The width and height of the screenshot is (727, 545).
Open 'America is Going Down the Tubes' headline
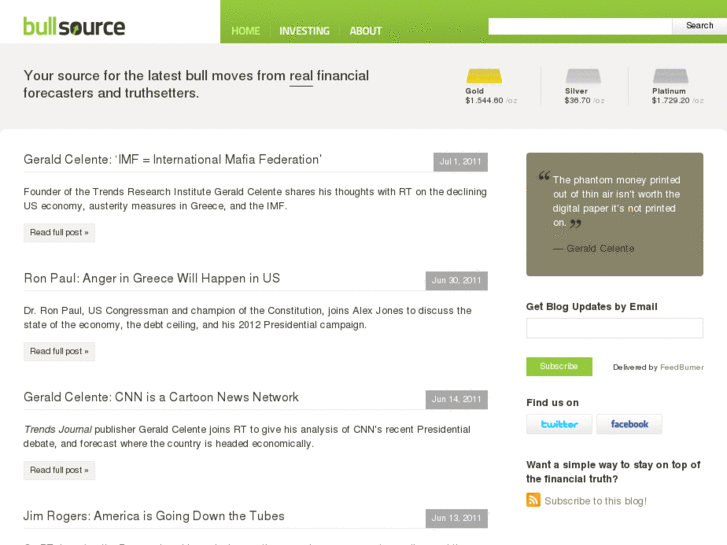click(x=154, y=516)
